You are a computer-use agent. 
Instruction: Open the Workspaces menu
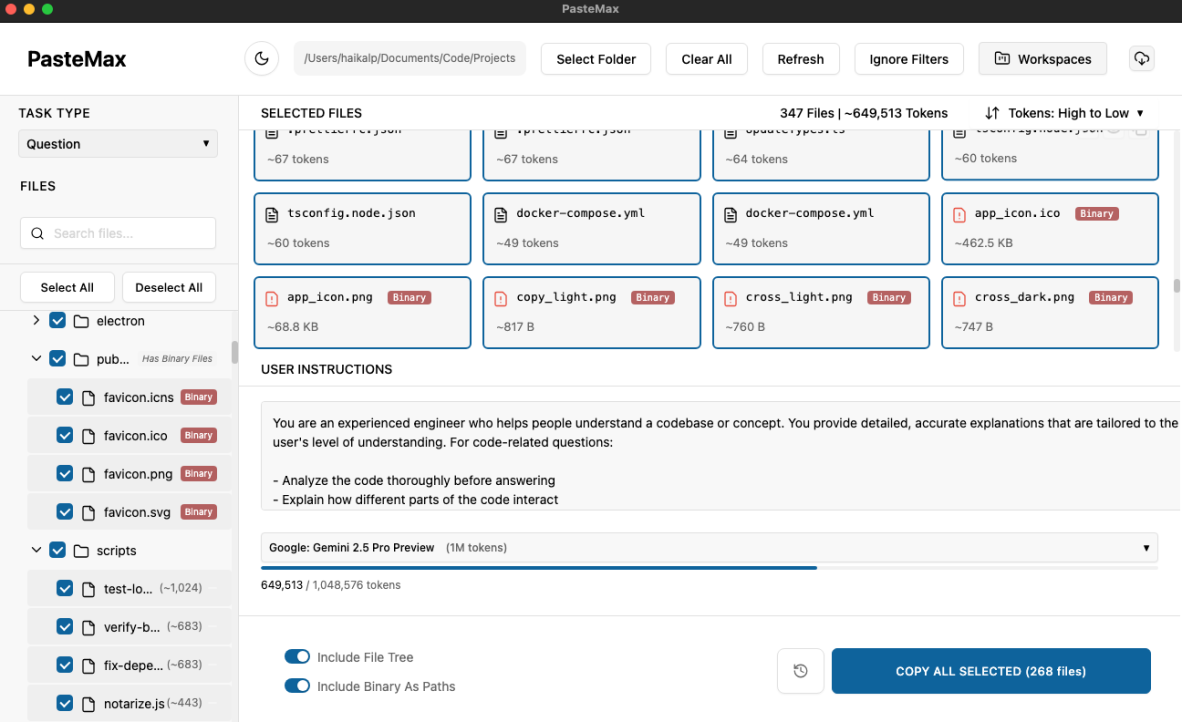coord(1042,59)
